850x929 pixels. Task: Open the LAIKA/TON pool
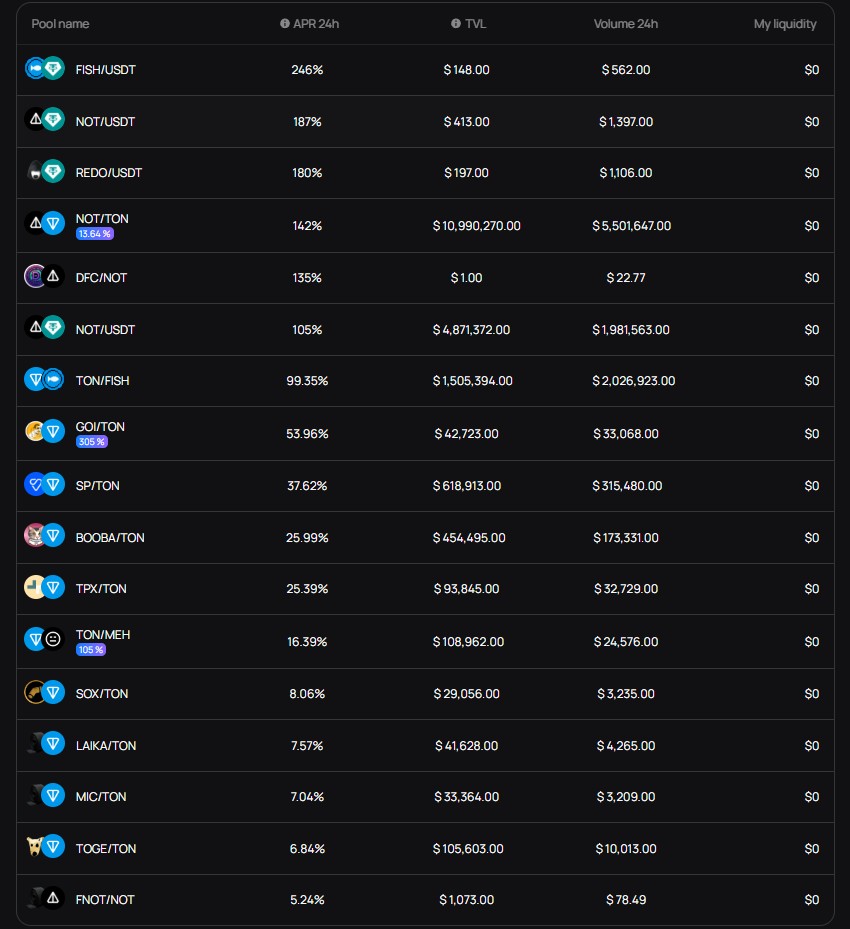pyautogui.click(x=425, y=745)
